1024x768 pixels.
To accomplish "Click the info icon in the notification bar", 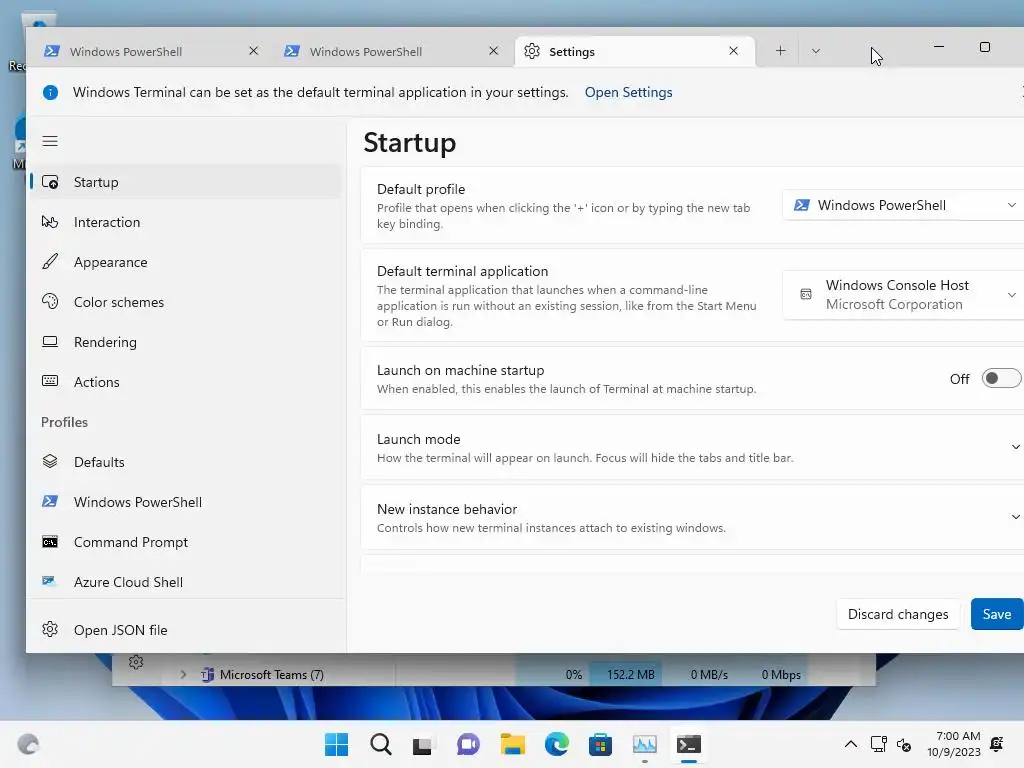I will (x=50, y=93).
